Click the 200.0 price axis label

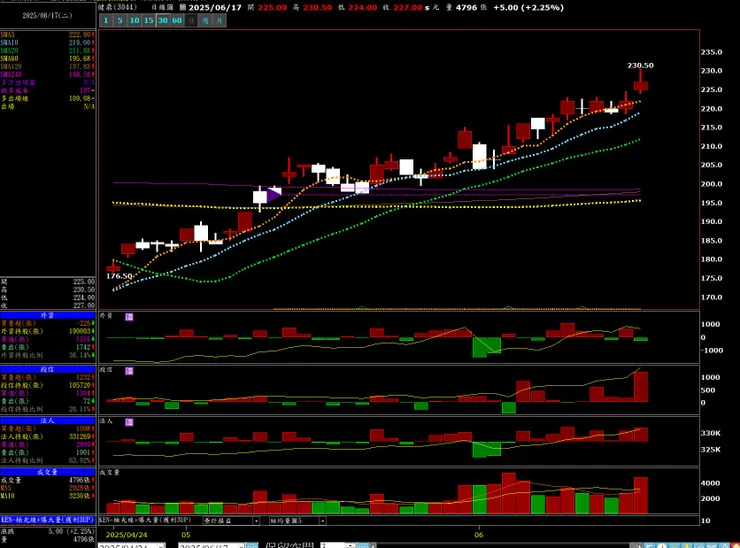tap(711, 184)
